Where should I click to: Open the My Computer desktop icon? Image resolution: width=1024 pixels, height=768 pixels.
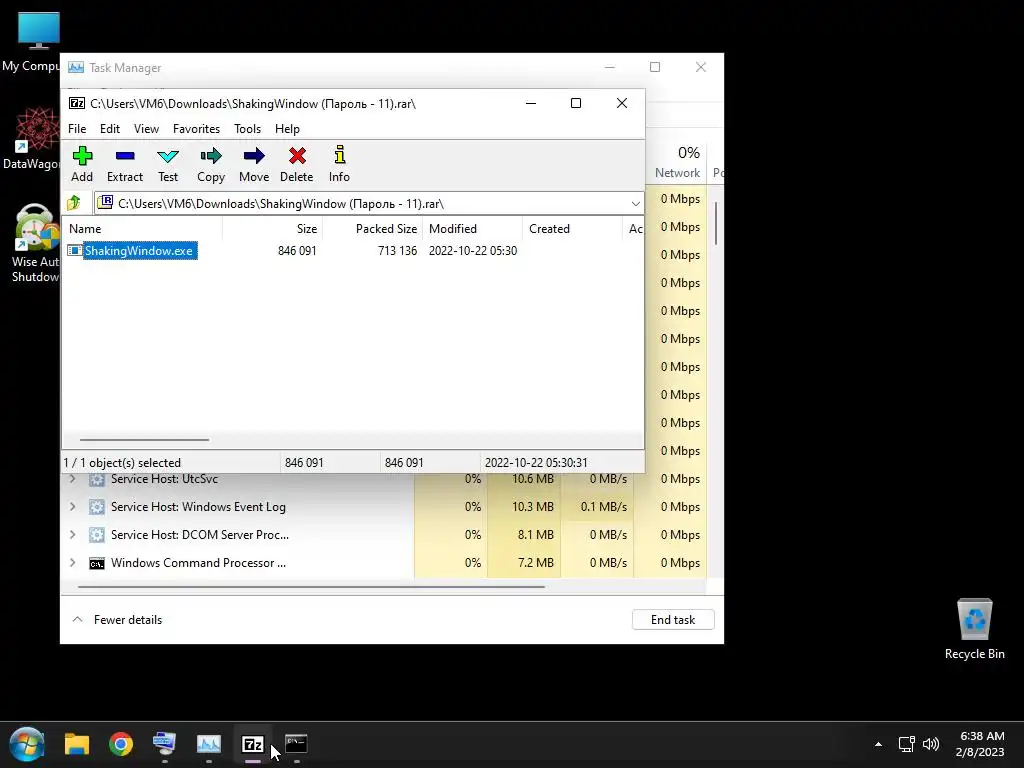(x=38, y=42)
